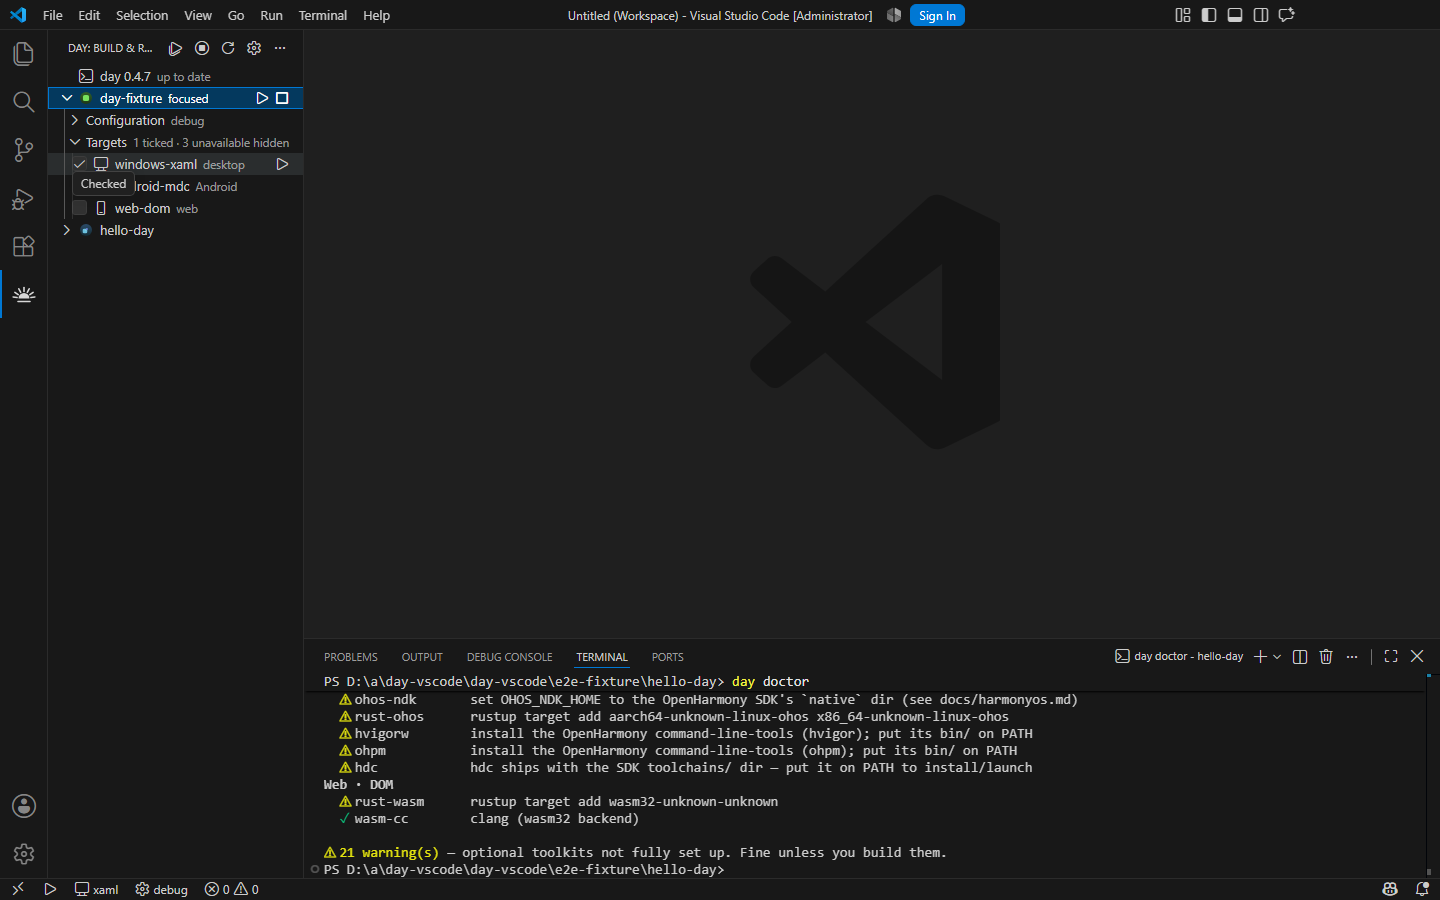The height and width of the screenshot is (900, 1440).
Task: Click debug configuration in status bar
Action: 162,889
